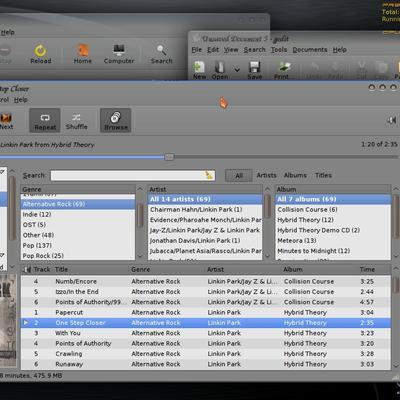Skip to Next track
The height and width of the screenshot is (400, 400).
(x=6, y=121)
